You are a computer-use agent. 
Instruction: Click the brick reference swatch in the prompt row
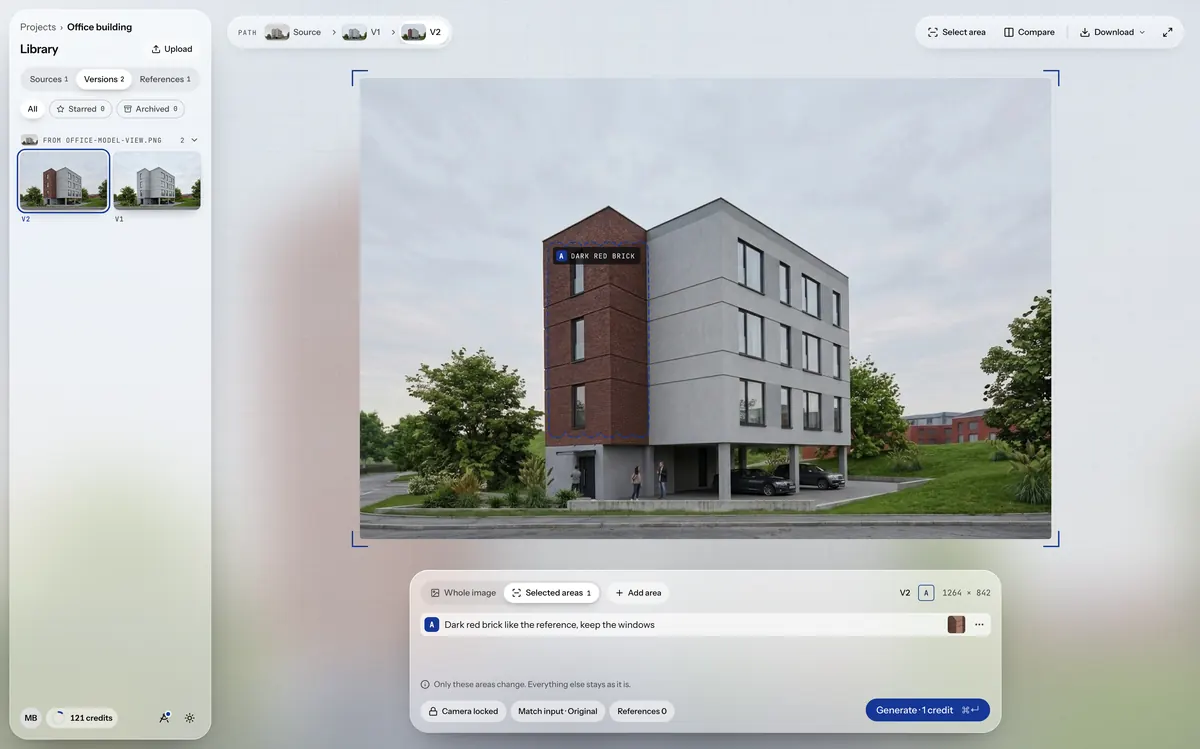click(956, 624)
